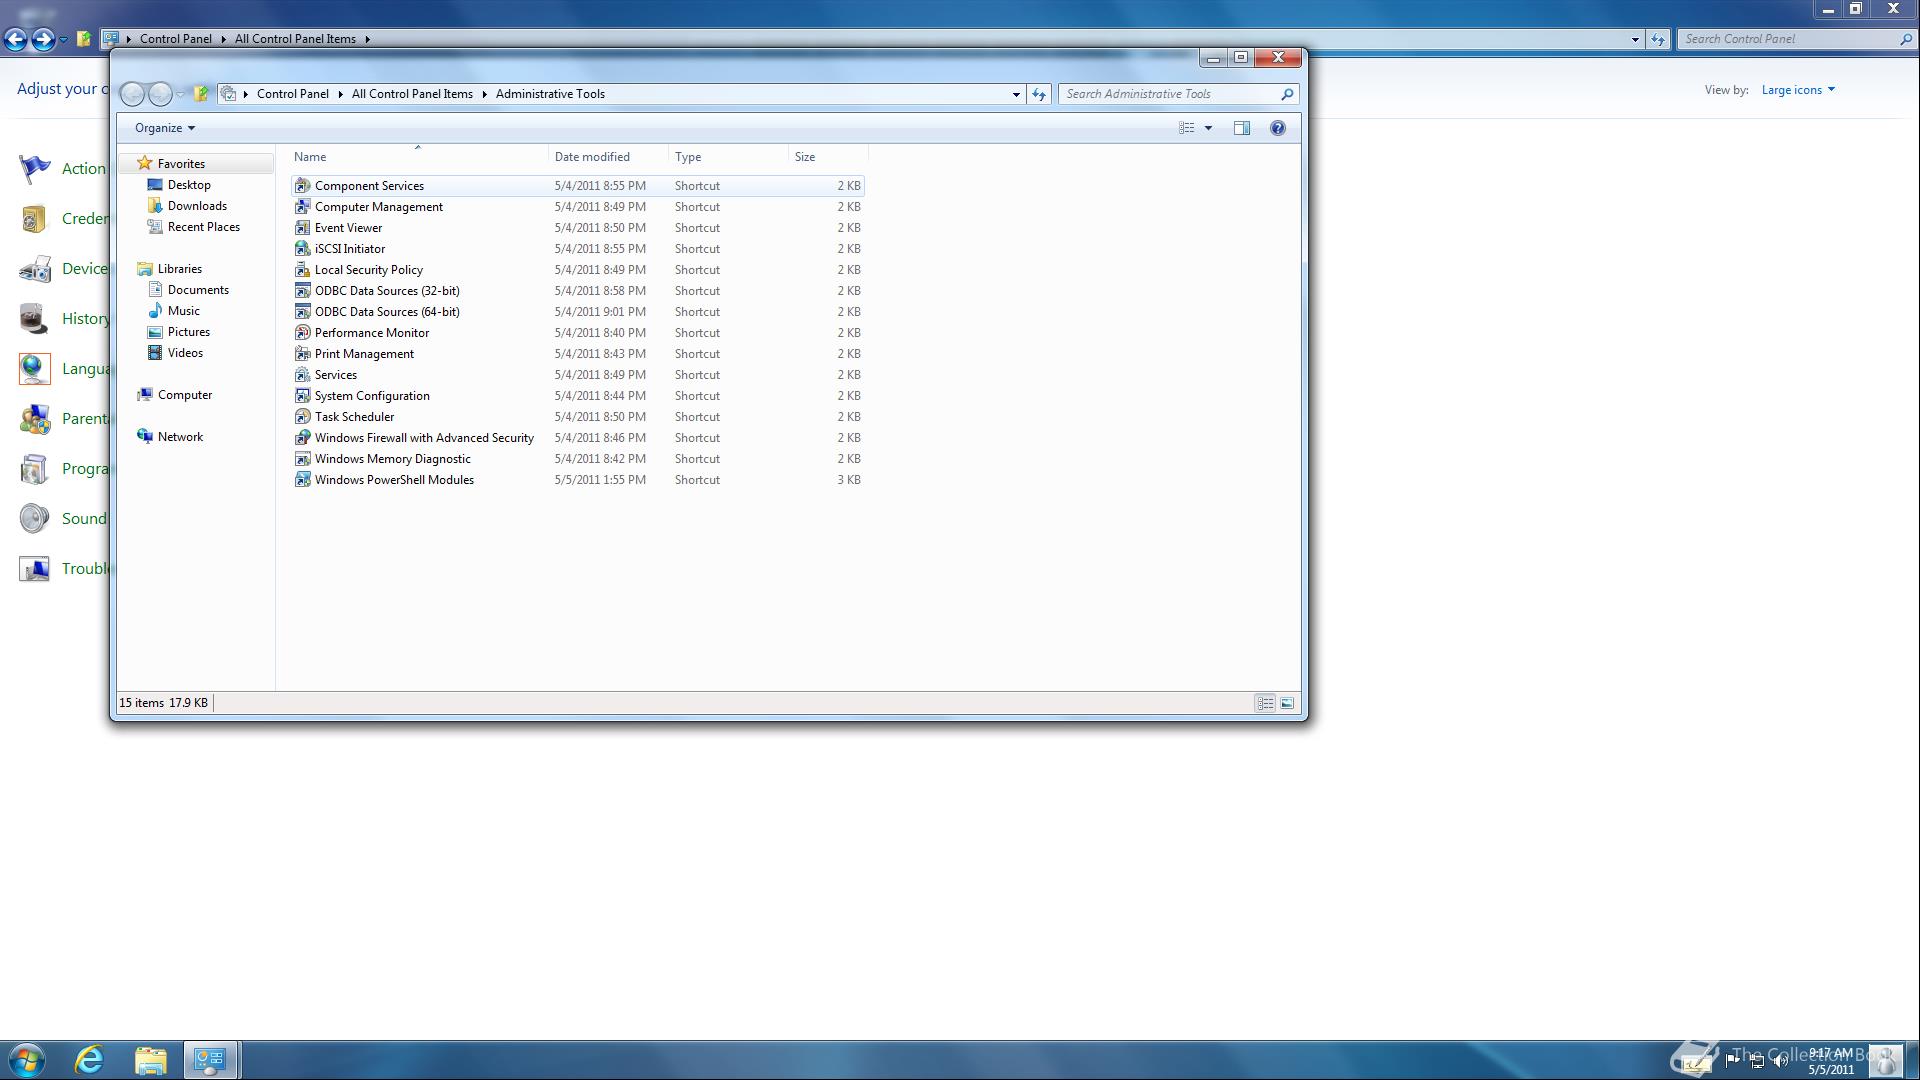Image resolution: width=1920 pixels, height=1080 pixels.
Task: Sort by the Type column header
Action: click(x=728, y=157)
